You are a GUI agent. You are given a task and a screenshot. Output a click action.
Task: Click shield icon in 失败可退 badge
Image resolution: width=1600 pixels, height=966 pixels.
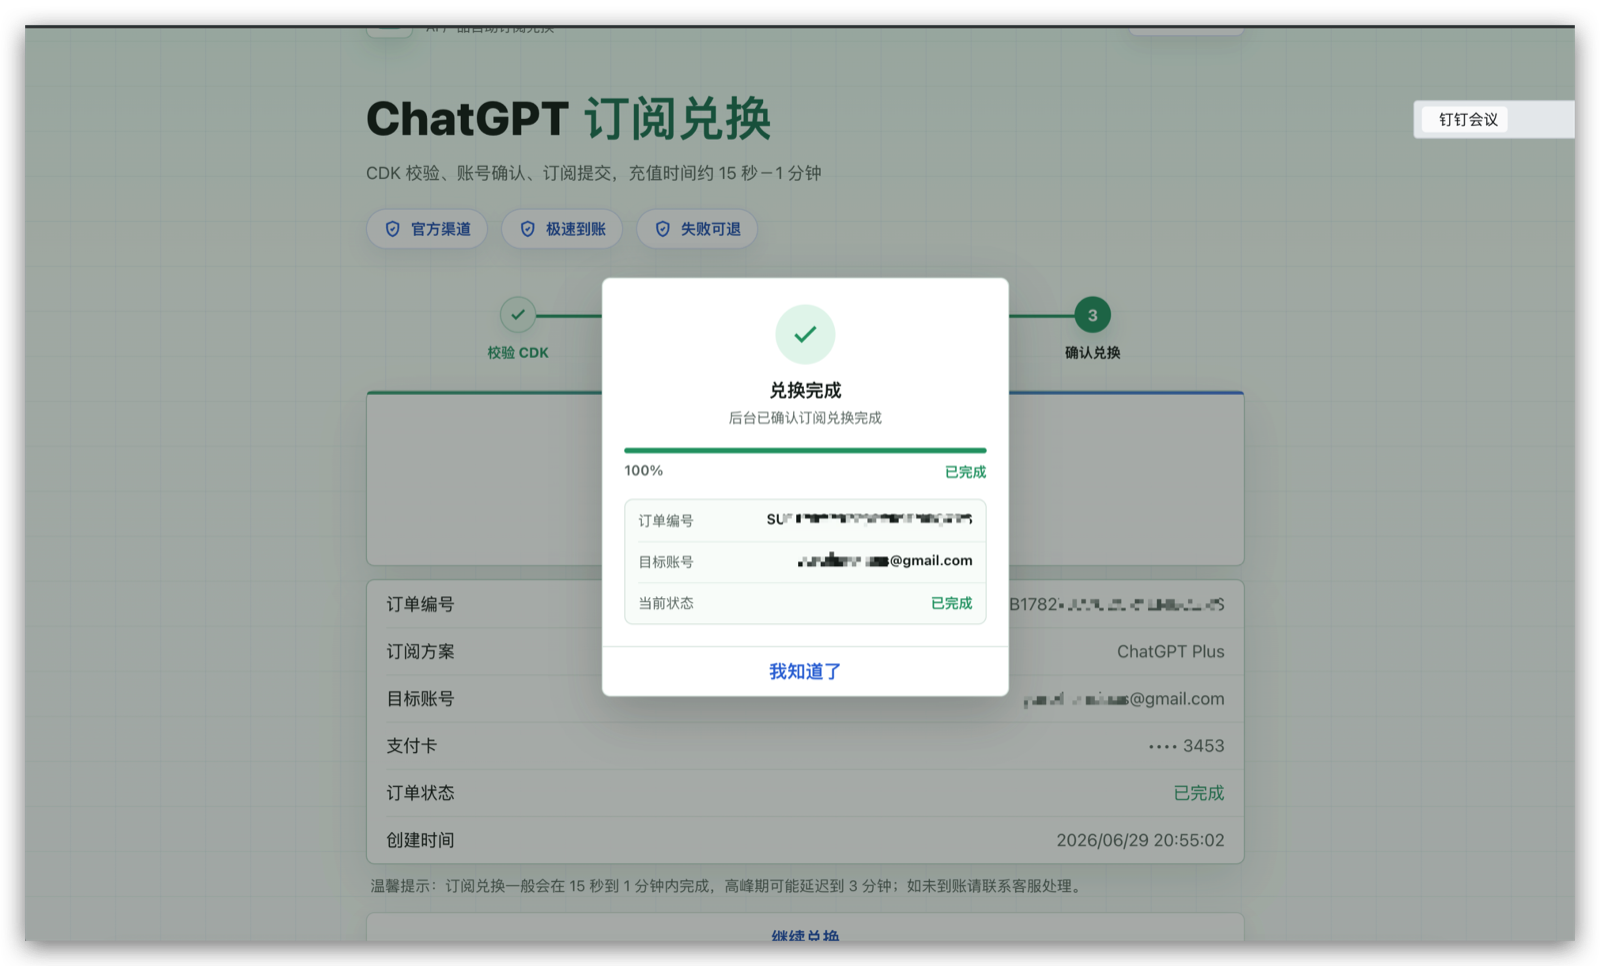tap(663, 229)
